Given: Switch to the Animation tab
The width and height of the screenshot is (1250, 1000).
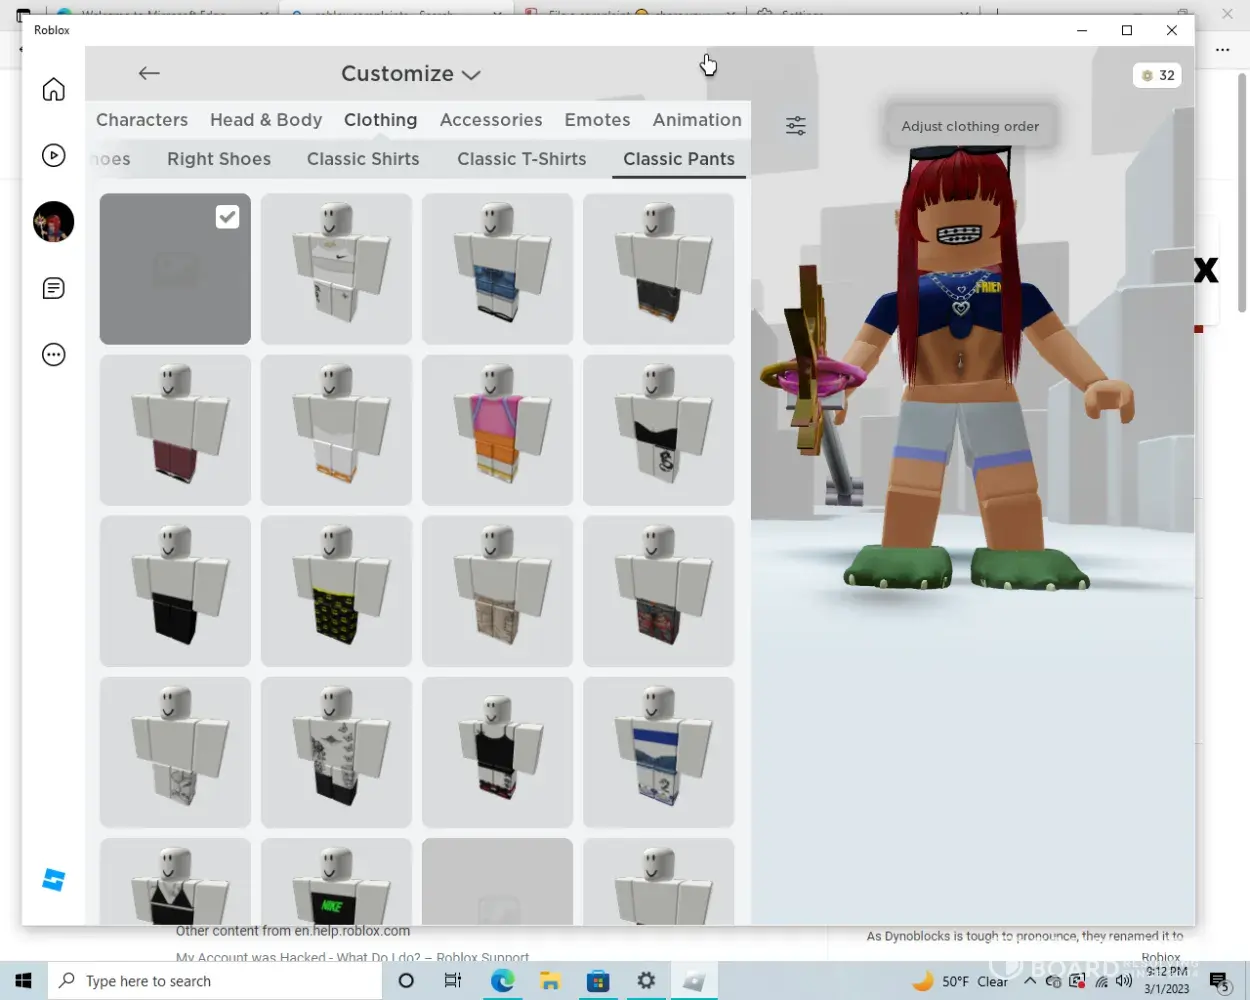Looking at the screenshot, I should click(x=697, y=120).
